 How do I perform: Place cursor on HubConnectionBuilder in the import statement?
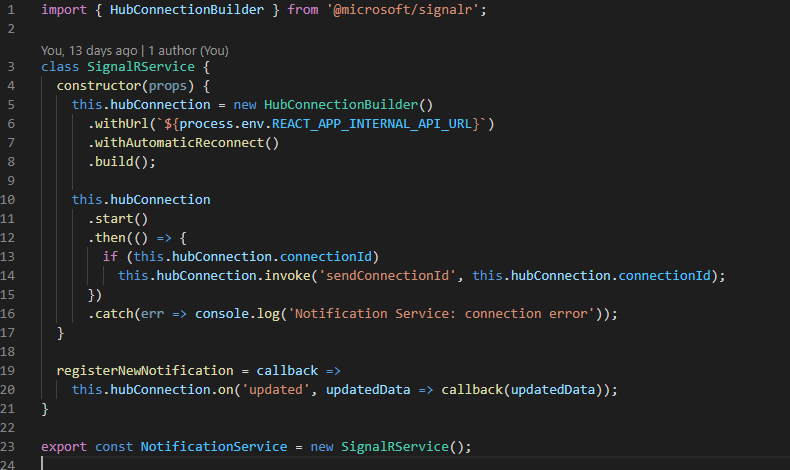(x=187, y=10)
